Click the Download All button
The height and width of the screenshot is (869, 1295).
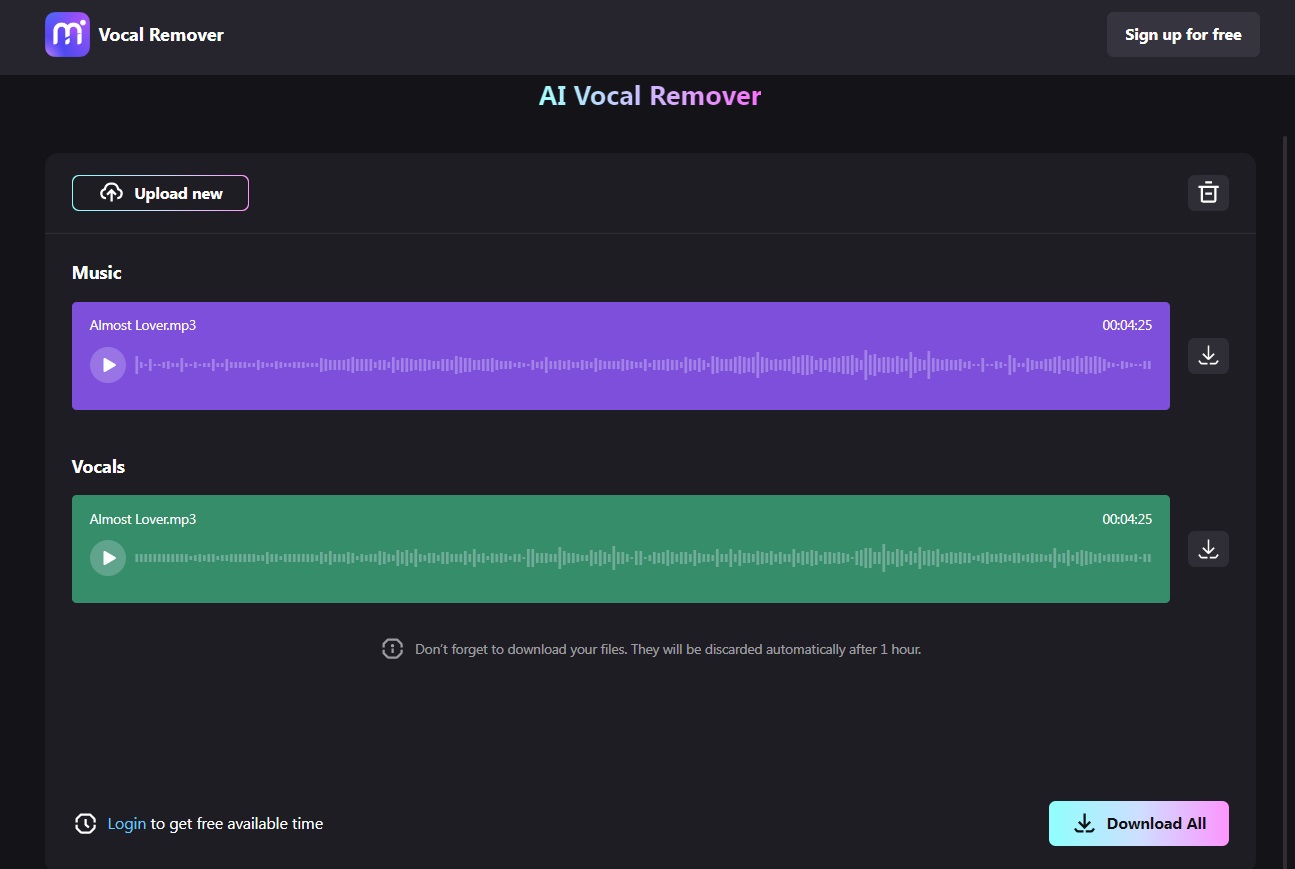coord(1139,824)
